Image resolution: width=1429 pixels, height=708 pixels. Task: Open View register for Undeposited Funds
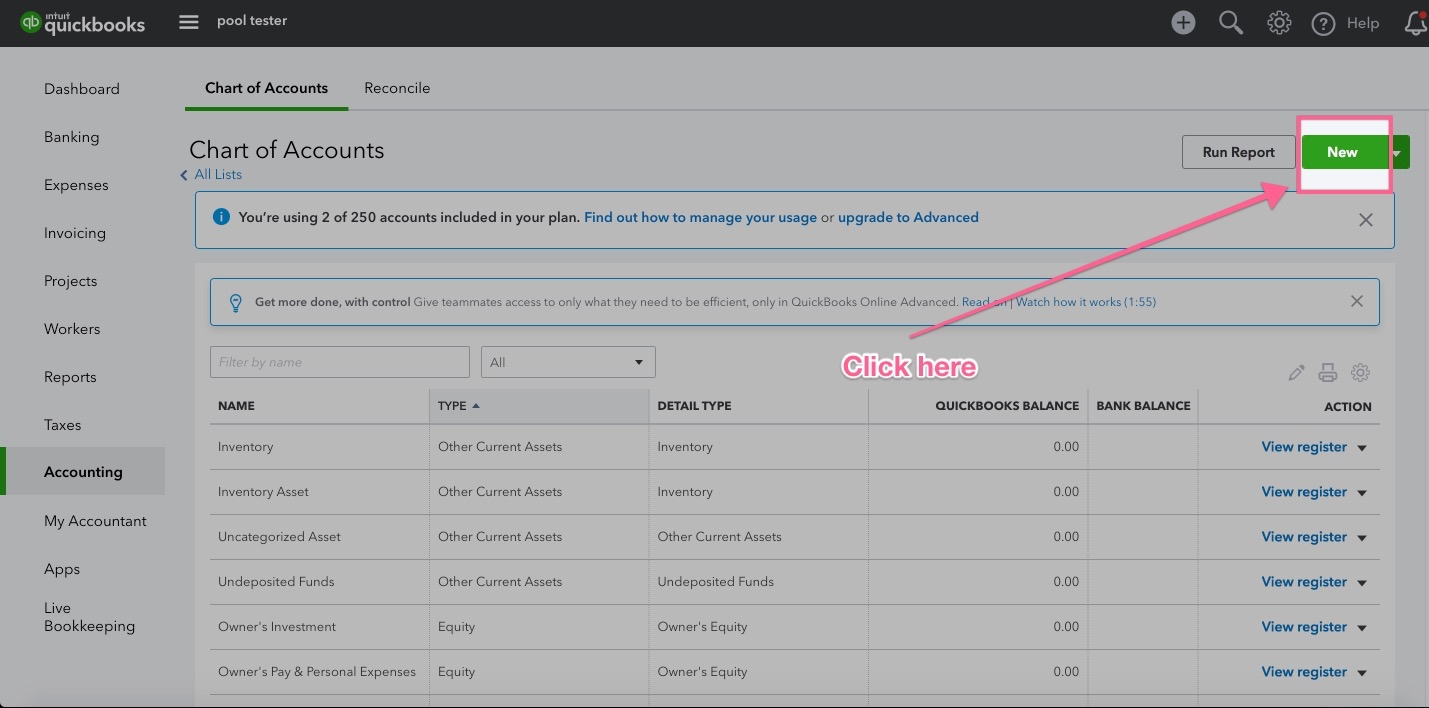pos(1304,582)
